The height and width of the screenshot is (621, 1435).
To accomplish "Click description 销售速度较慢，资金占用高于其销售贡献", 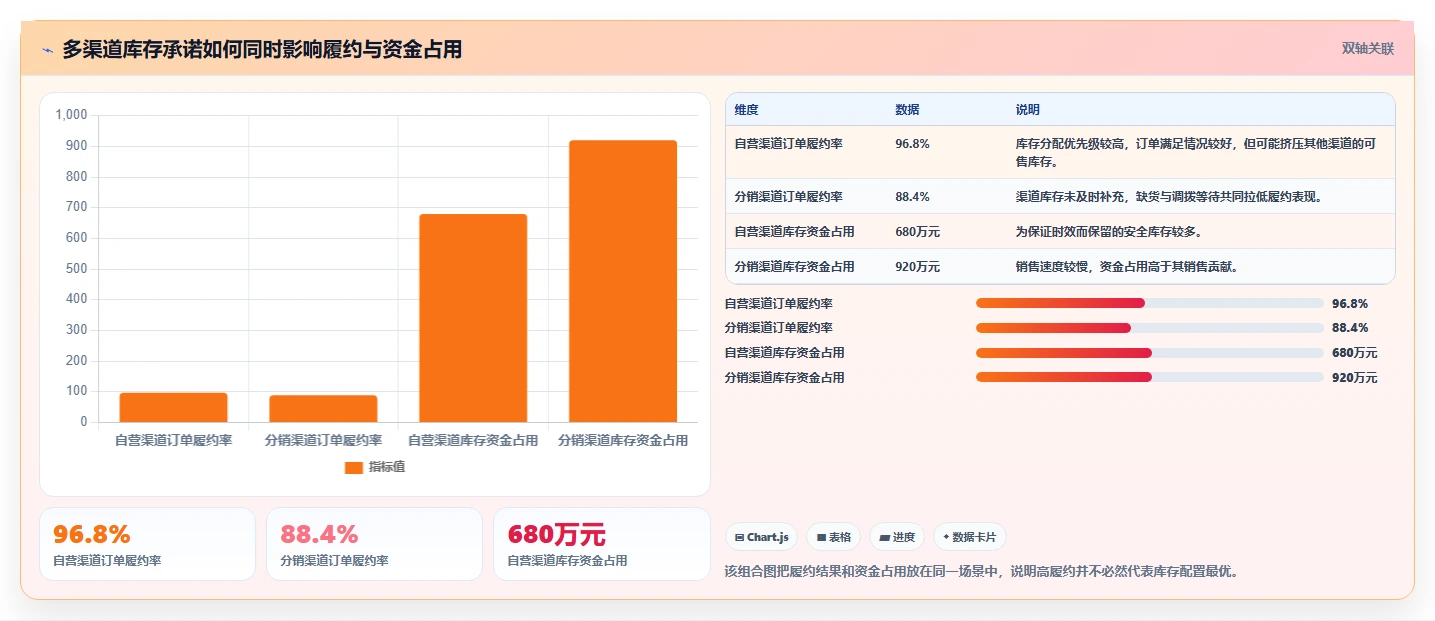I will [x=1126, y=267].
